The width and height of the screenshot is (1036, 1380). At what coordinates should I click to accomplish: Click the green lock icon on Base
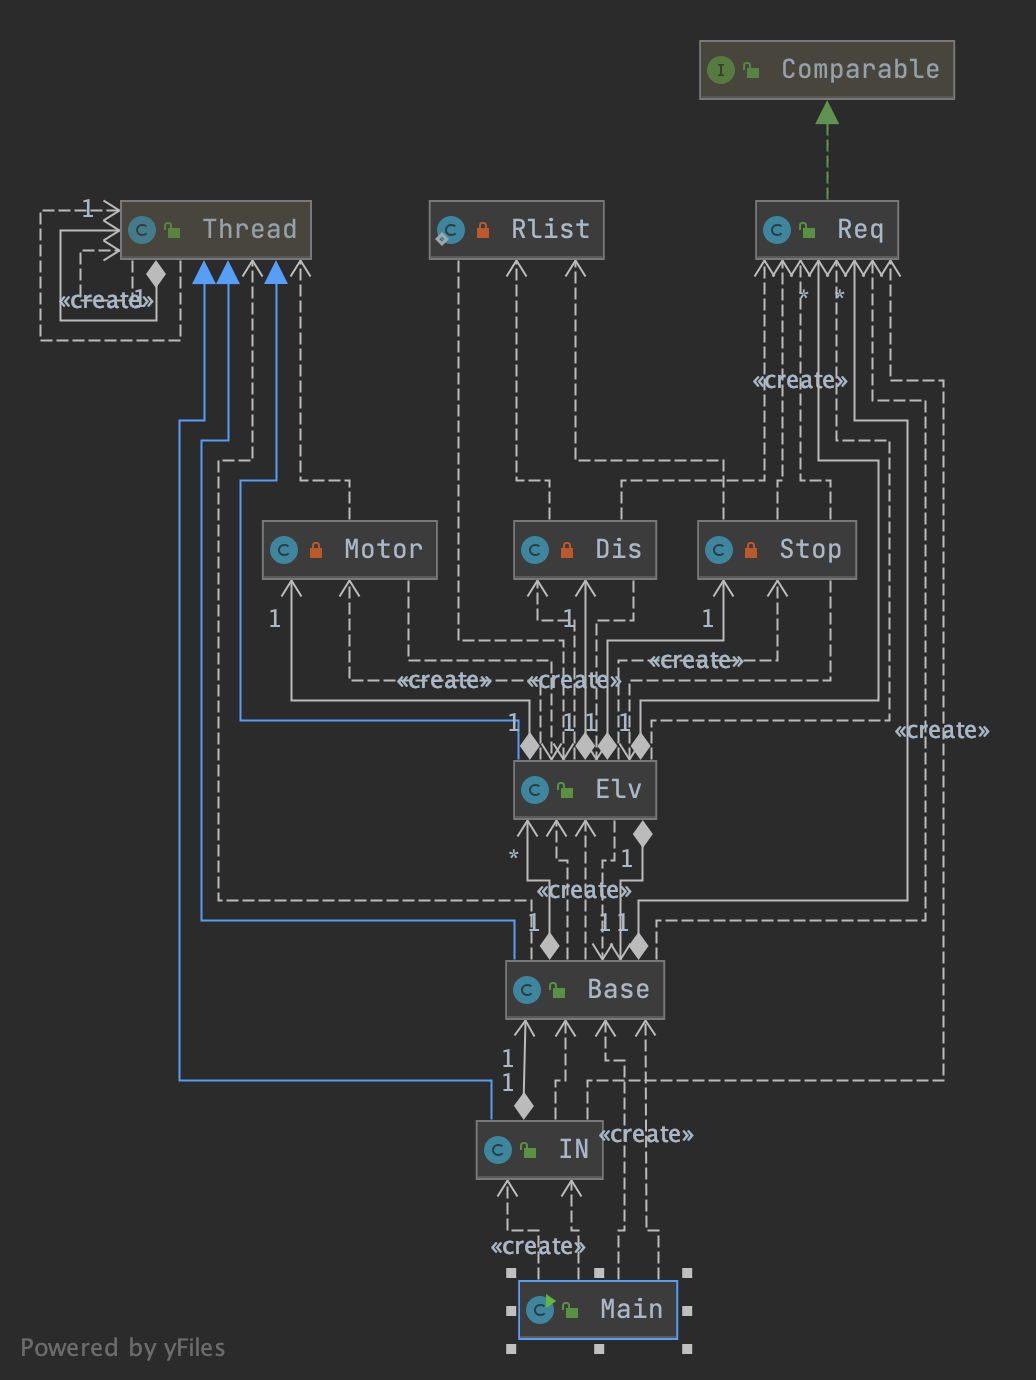(x=558, y=990)
